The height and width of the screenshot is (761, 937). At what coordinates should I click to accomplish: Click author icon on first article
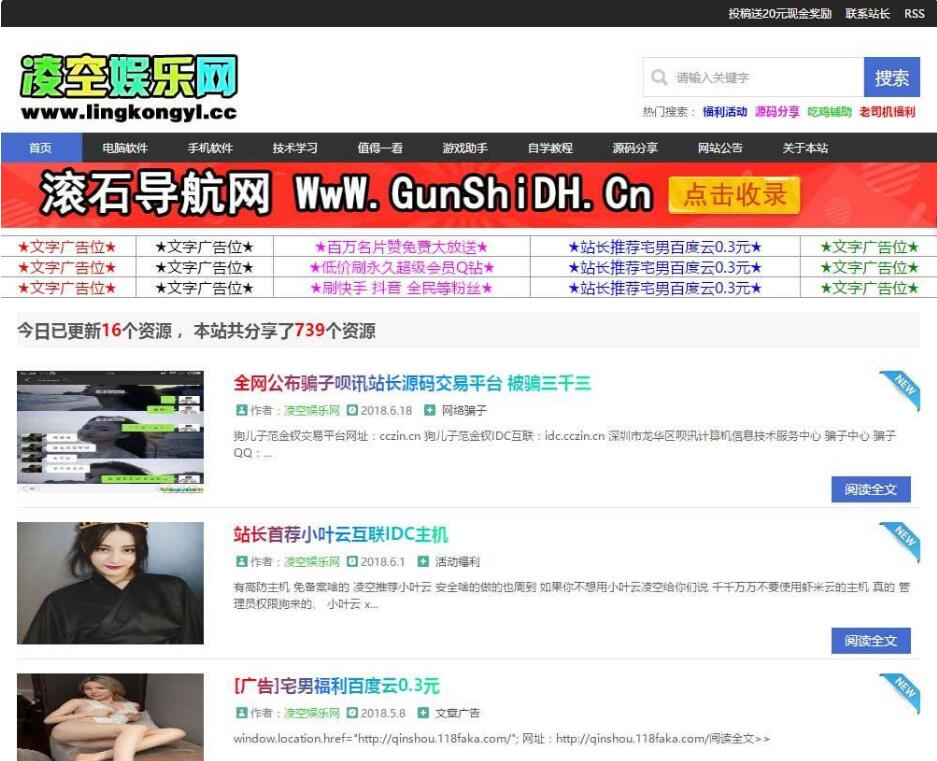pos(241,410)
